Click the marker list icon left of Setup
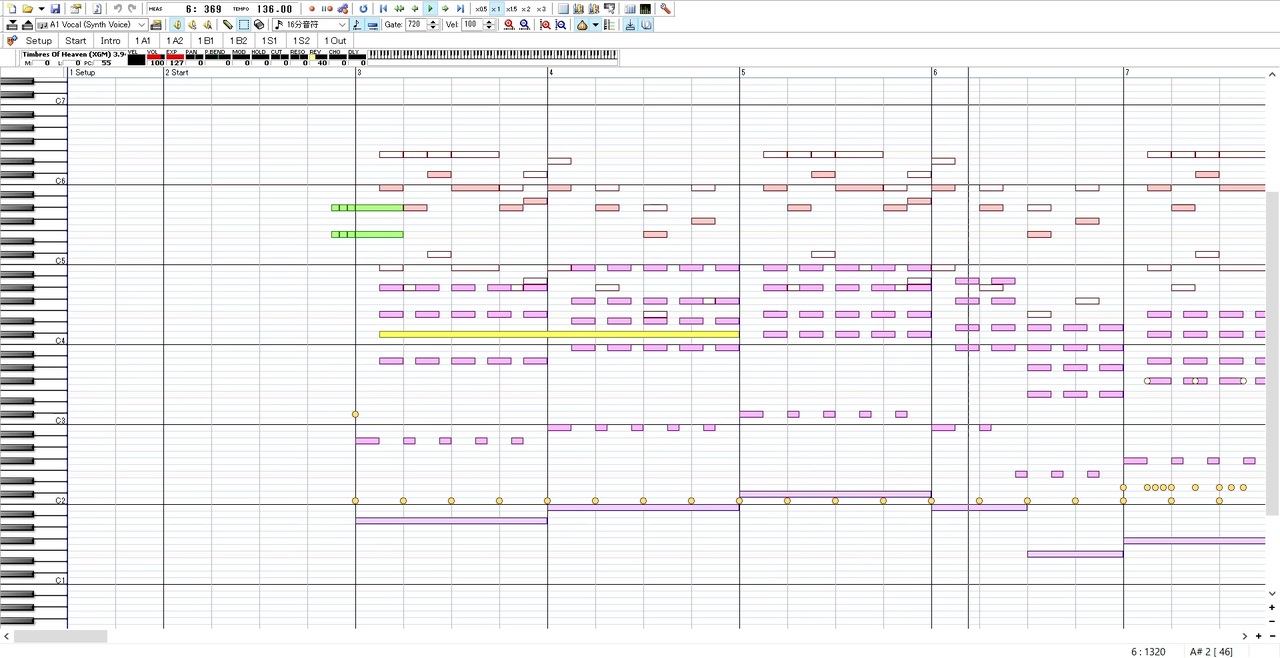The width and height of the screenshot is (1280, 658). tap(12, 41)
